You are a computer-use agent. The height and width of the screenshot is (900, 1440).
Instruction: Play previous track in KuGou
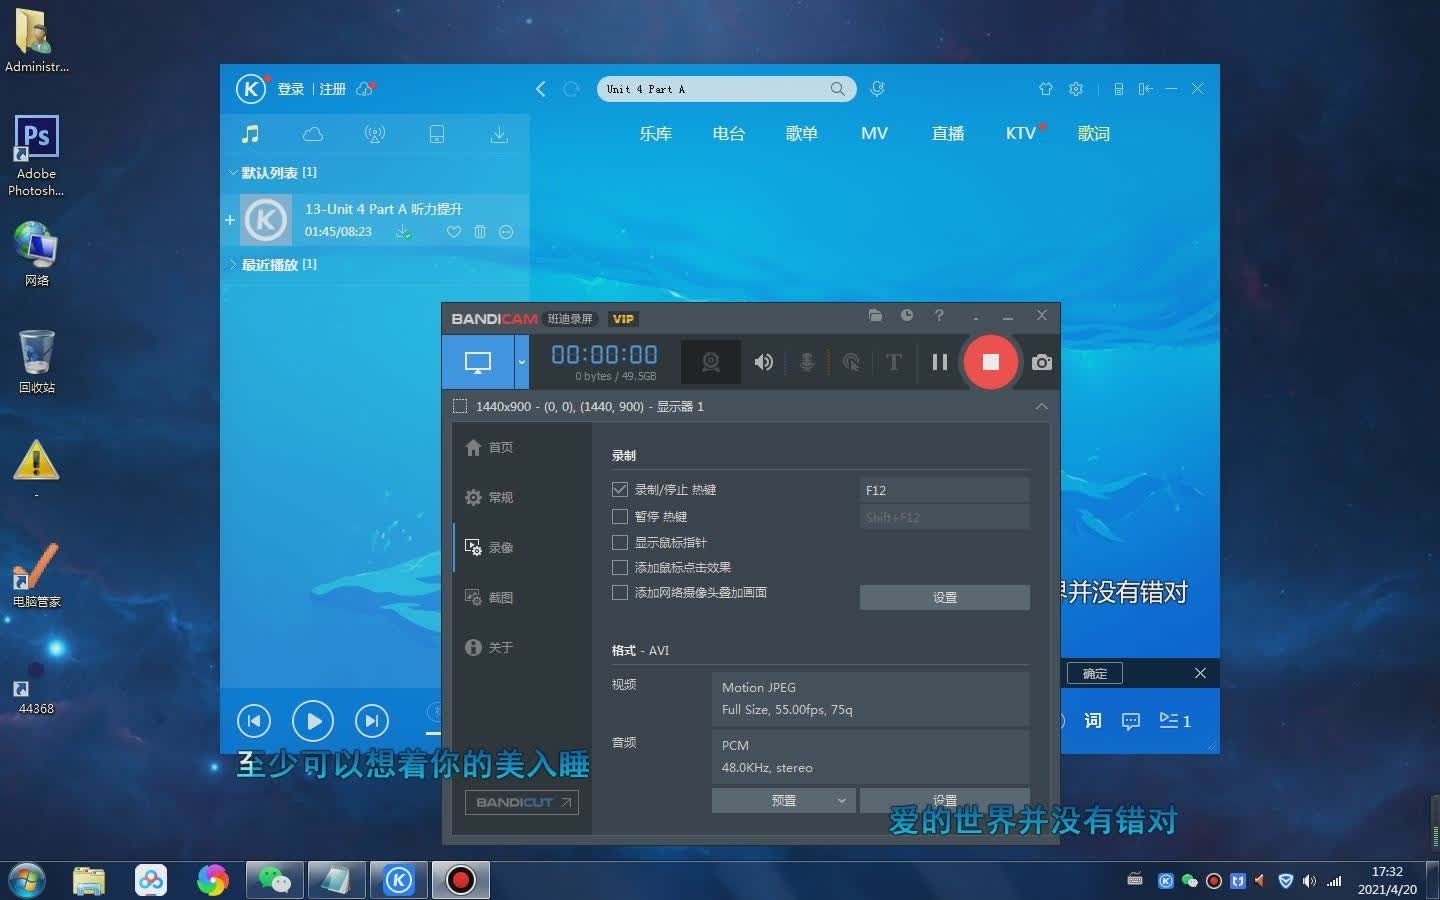pyautogui.click(x=254, y=720)
